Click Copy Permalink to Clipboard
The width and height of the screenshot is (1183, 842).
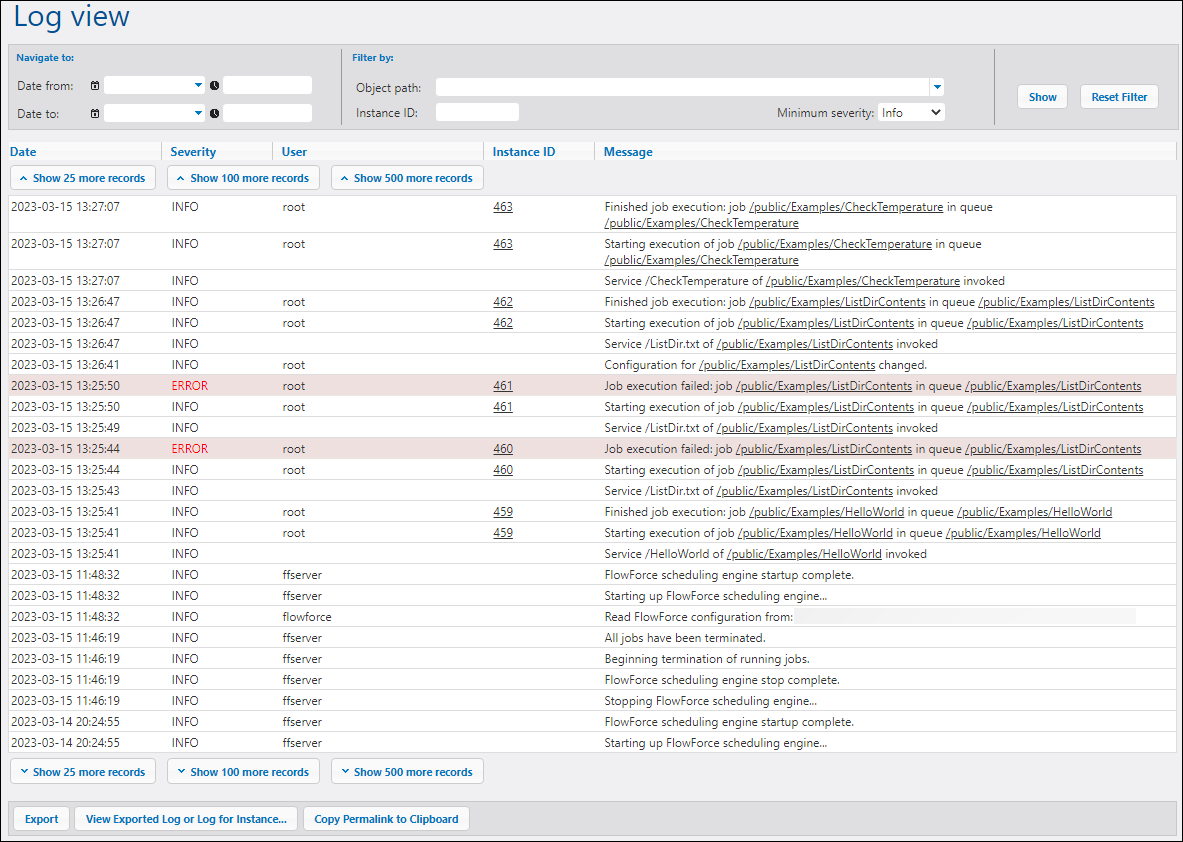pos(386,819)
